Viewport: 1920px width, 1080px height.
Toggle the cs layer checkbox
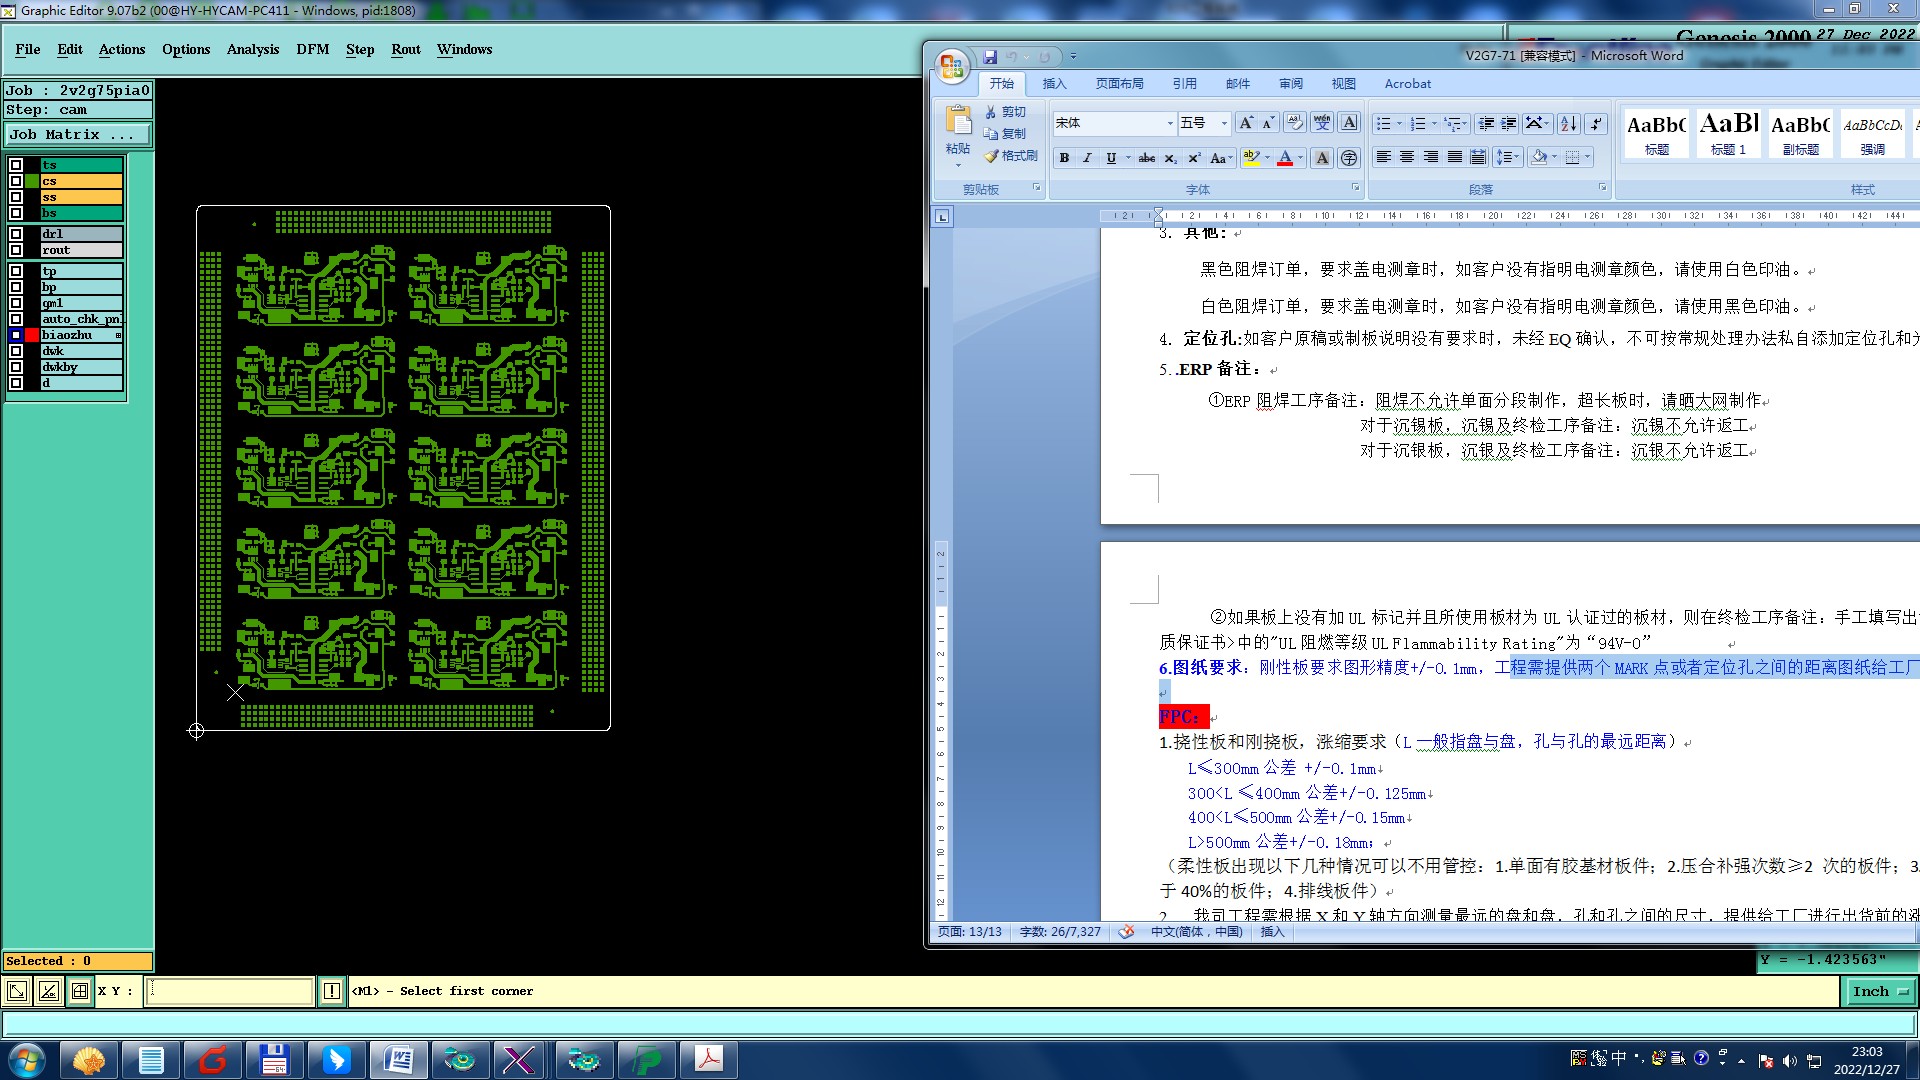pyautogui.click(x=16, y=181)
